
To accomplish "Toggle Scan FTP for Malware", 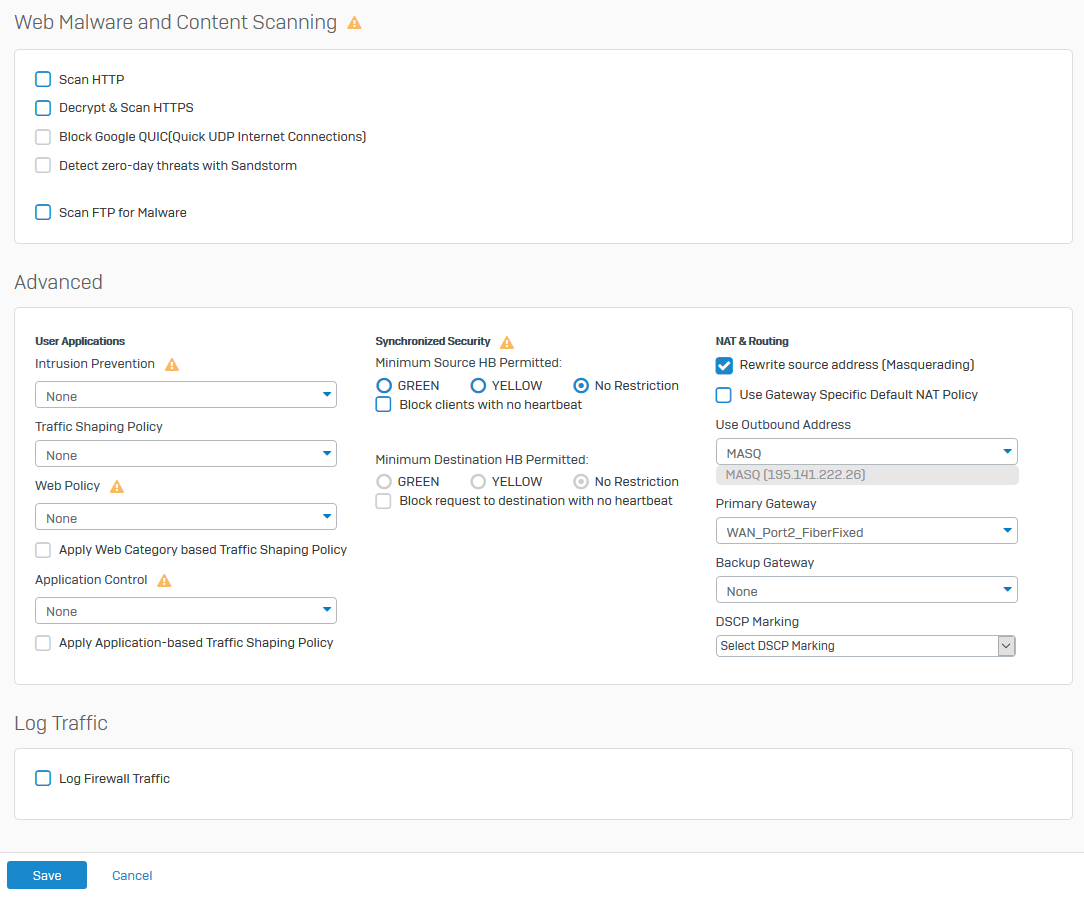I will click(x=43, y=212).
